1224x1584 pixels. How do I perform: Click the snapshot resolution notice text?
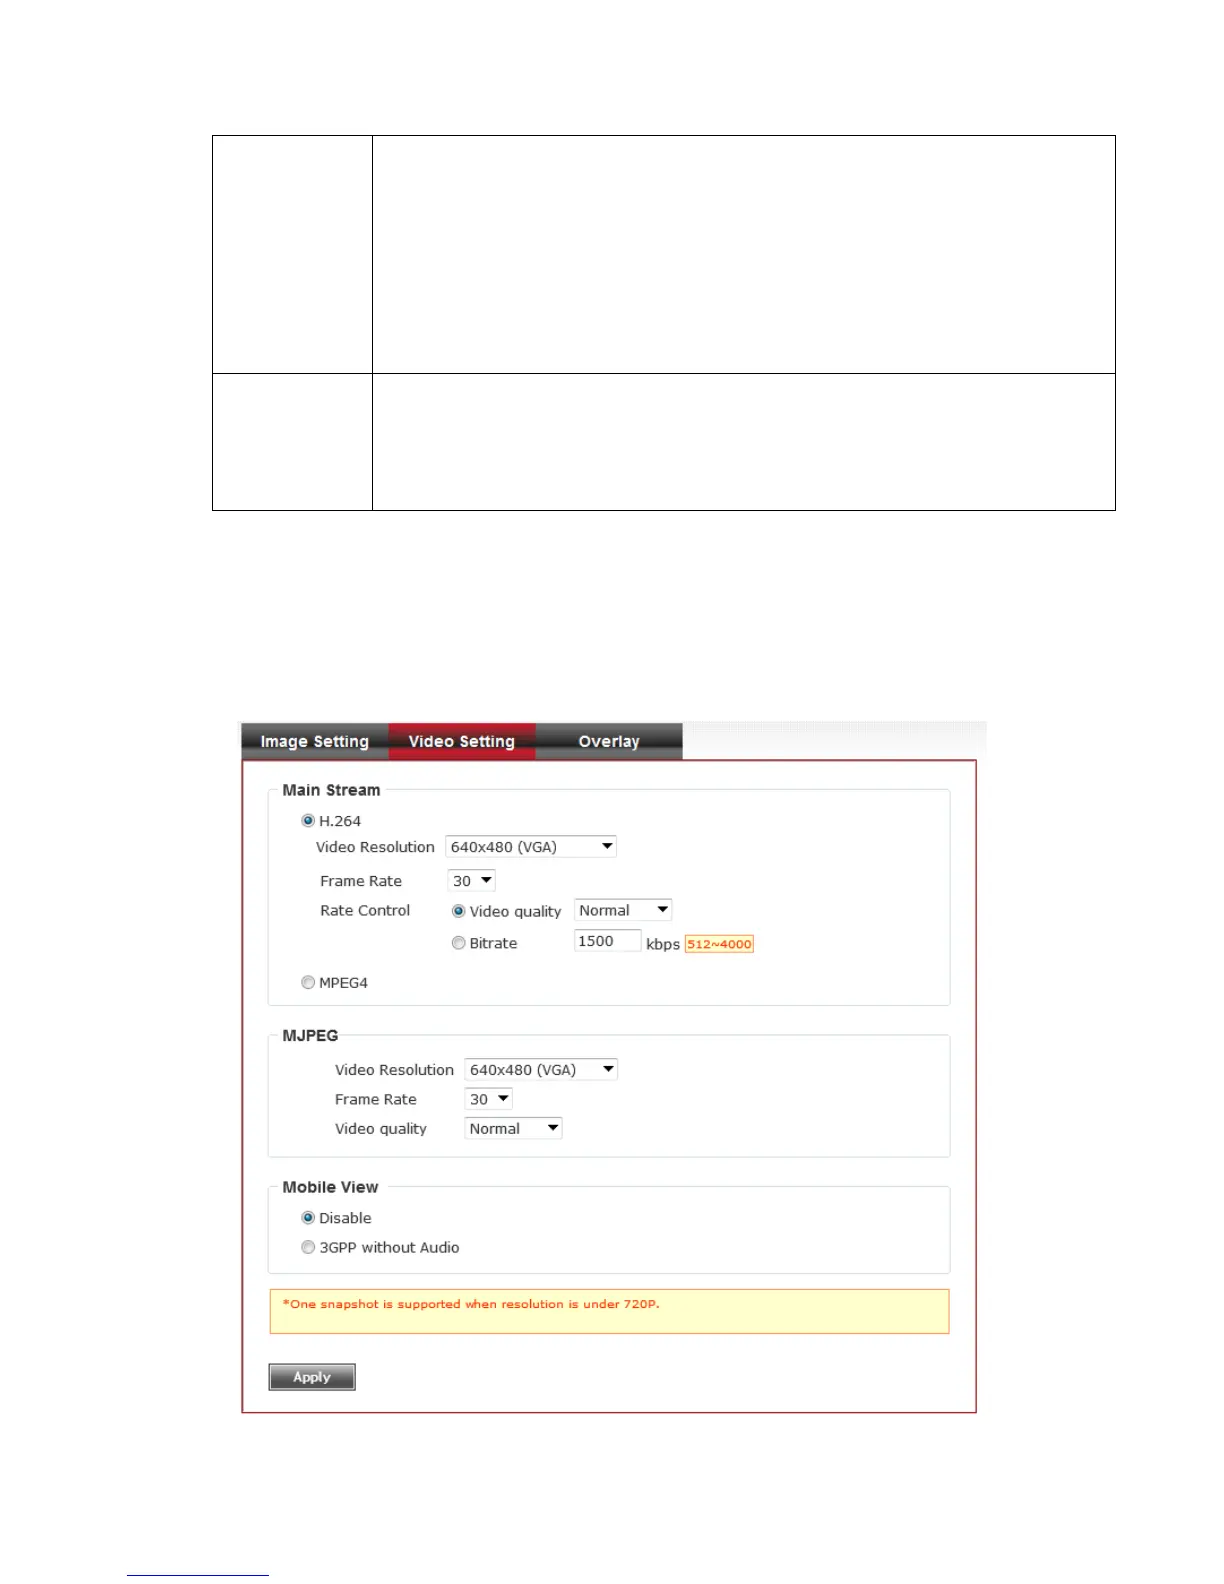tap(471, 1304)
